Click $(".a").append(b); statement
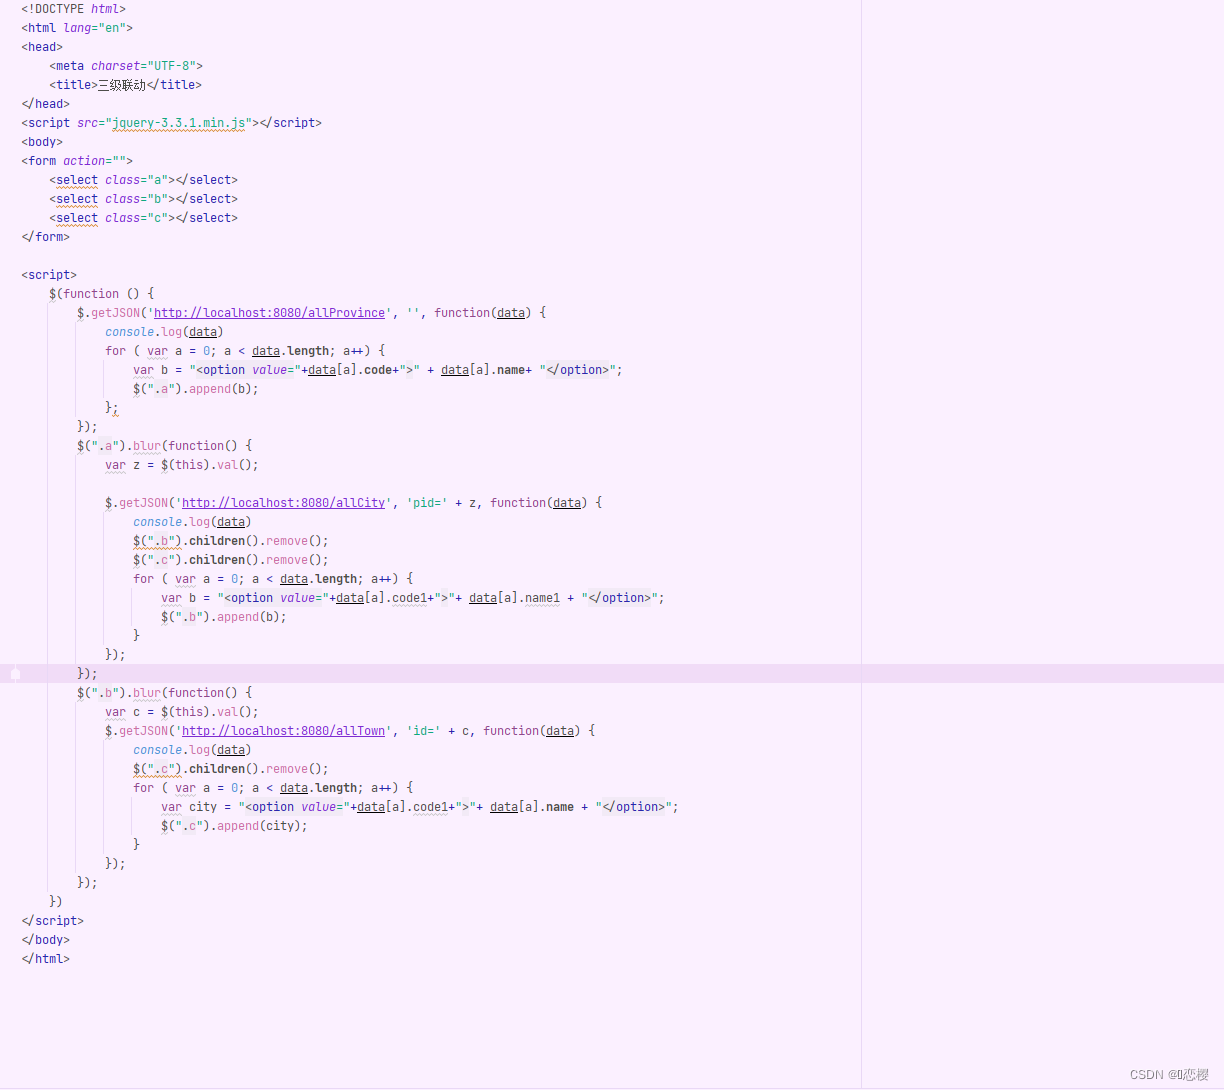The height and width of the screenshot is (1090, 1224). 196,389
